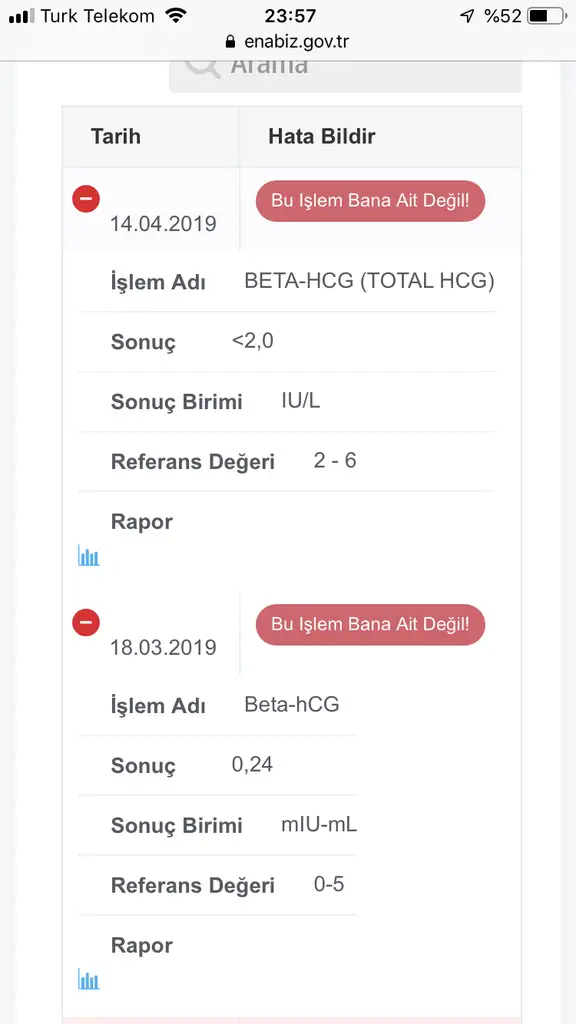The height and width of the screenshot is (1024, 576).
Task: Select the BETA-HCG (TOTAL HCG) procedure name
Action: 370,281
